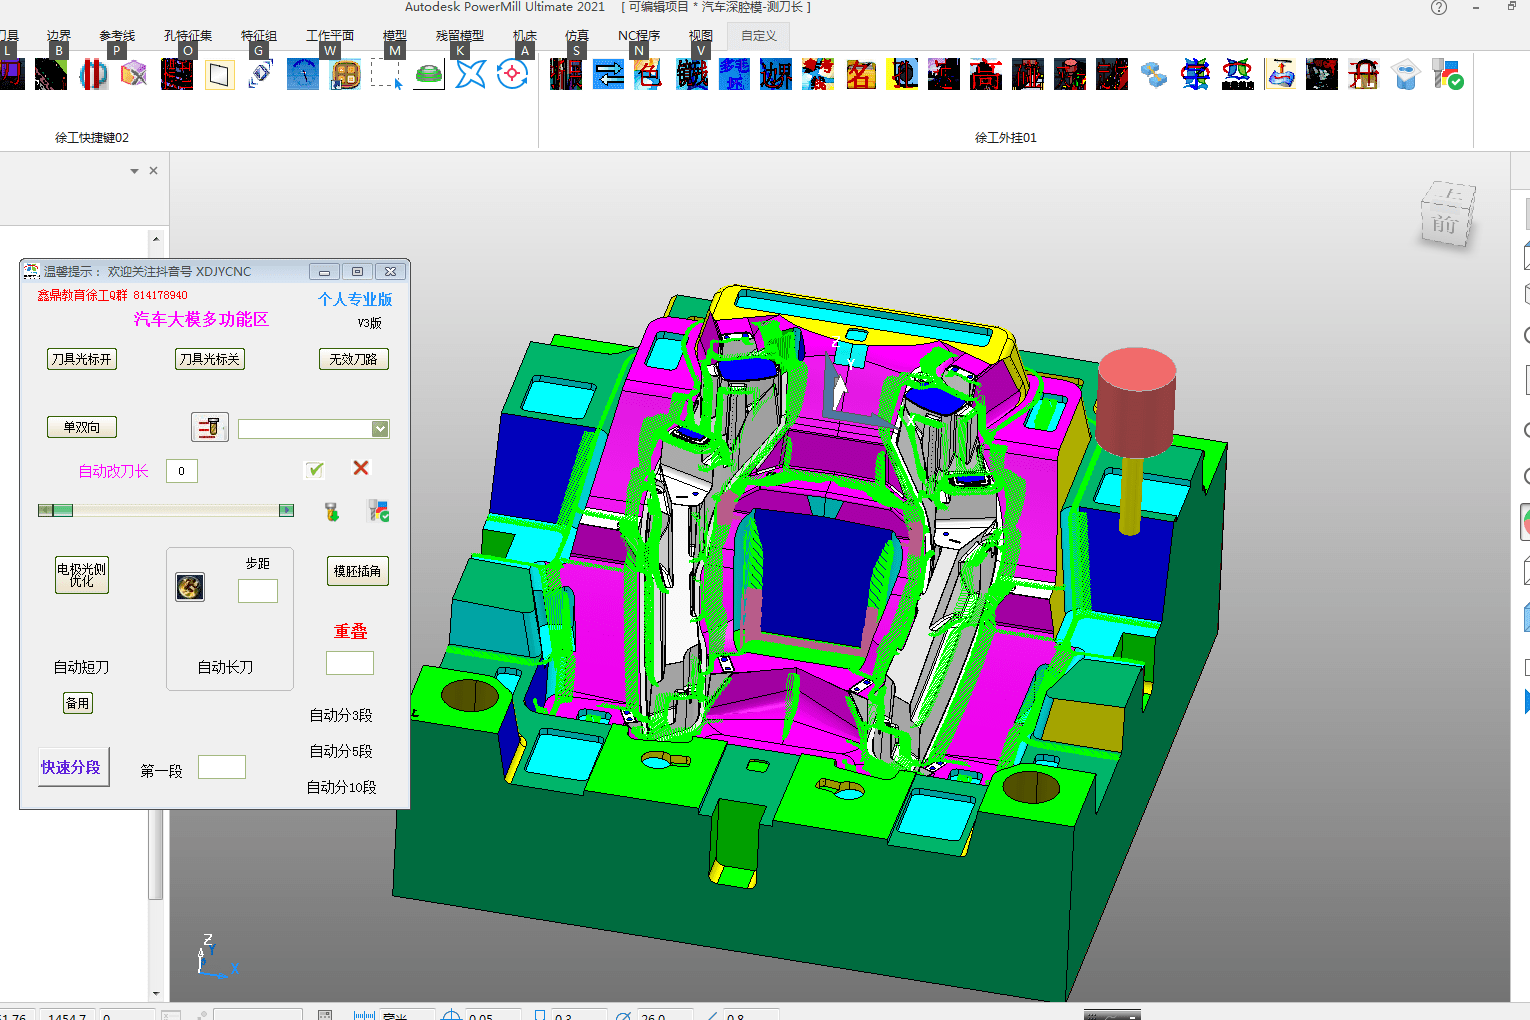Click the four-point star icon in the toolbar
1530x1020 pixels.
pyautogui.click(x=470, y=74)
